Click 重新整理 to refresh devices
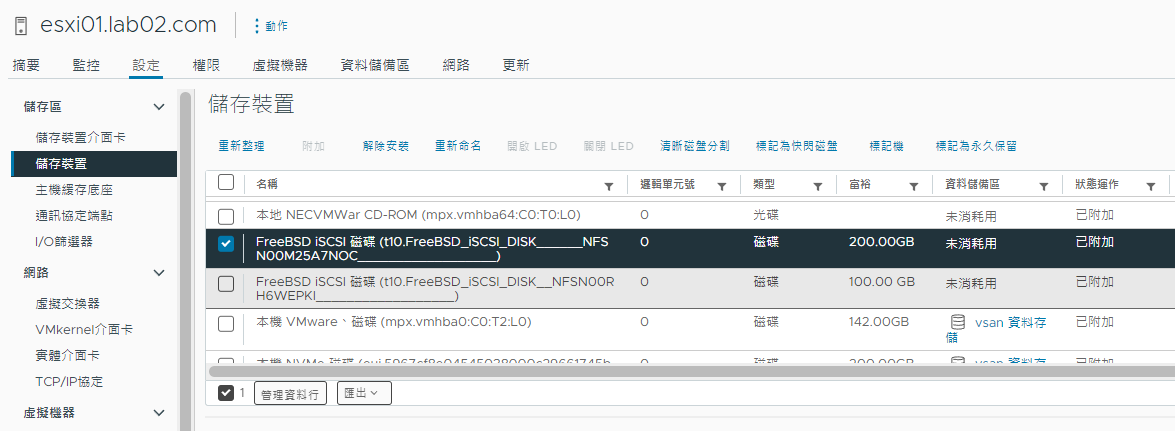 pos(241,146)
